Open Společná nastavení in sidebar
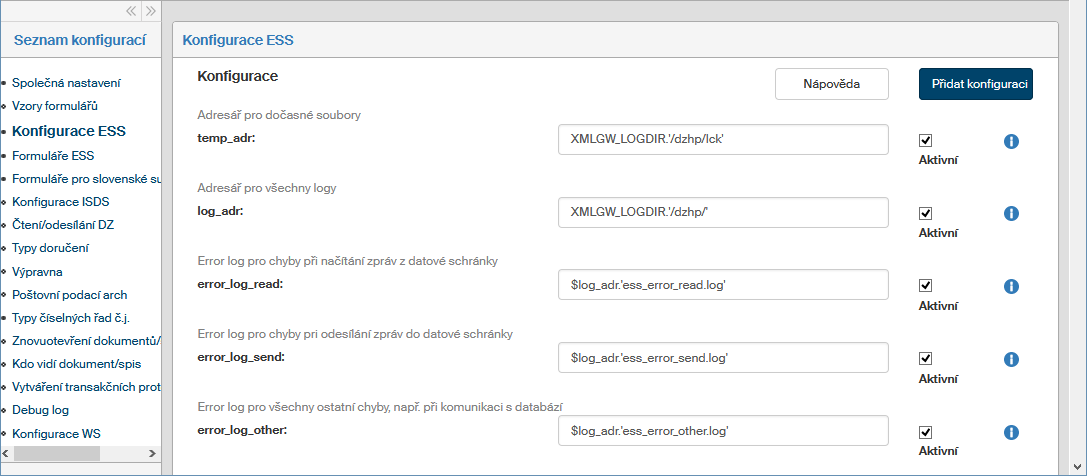 66,82
